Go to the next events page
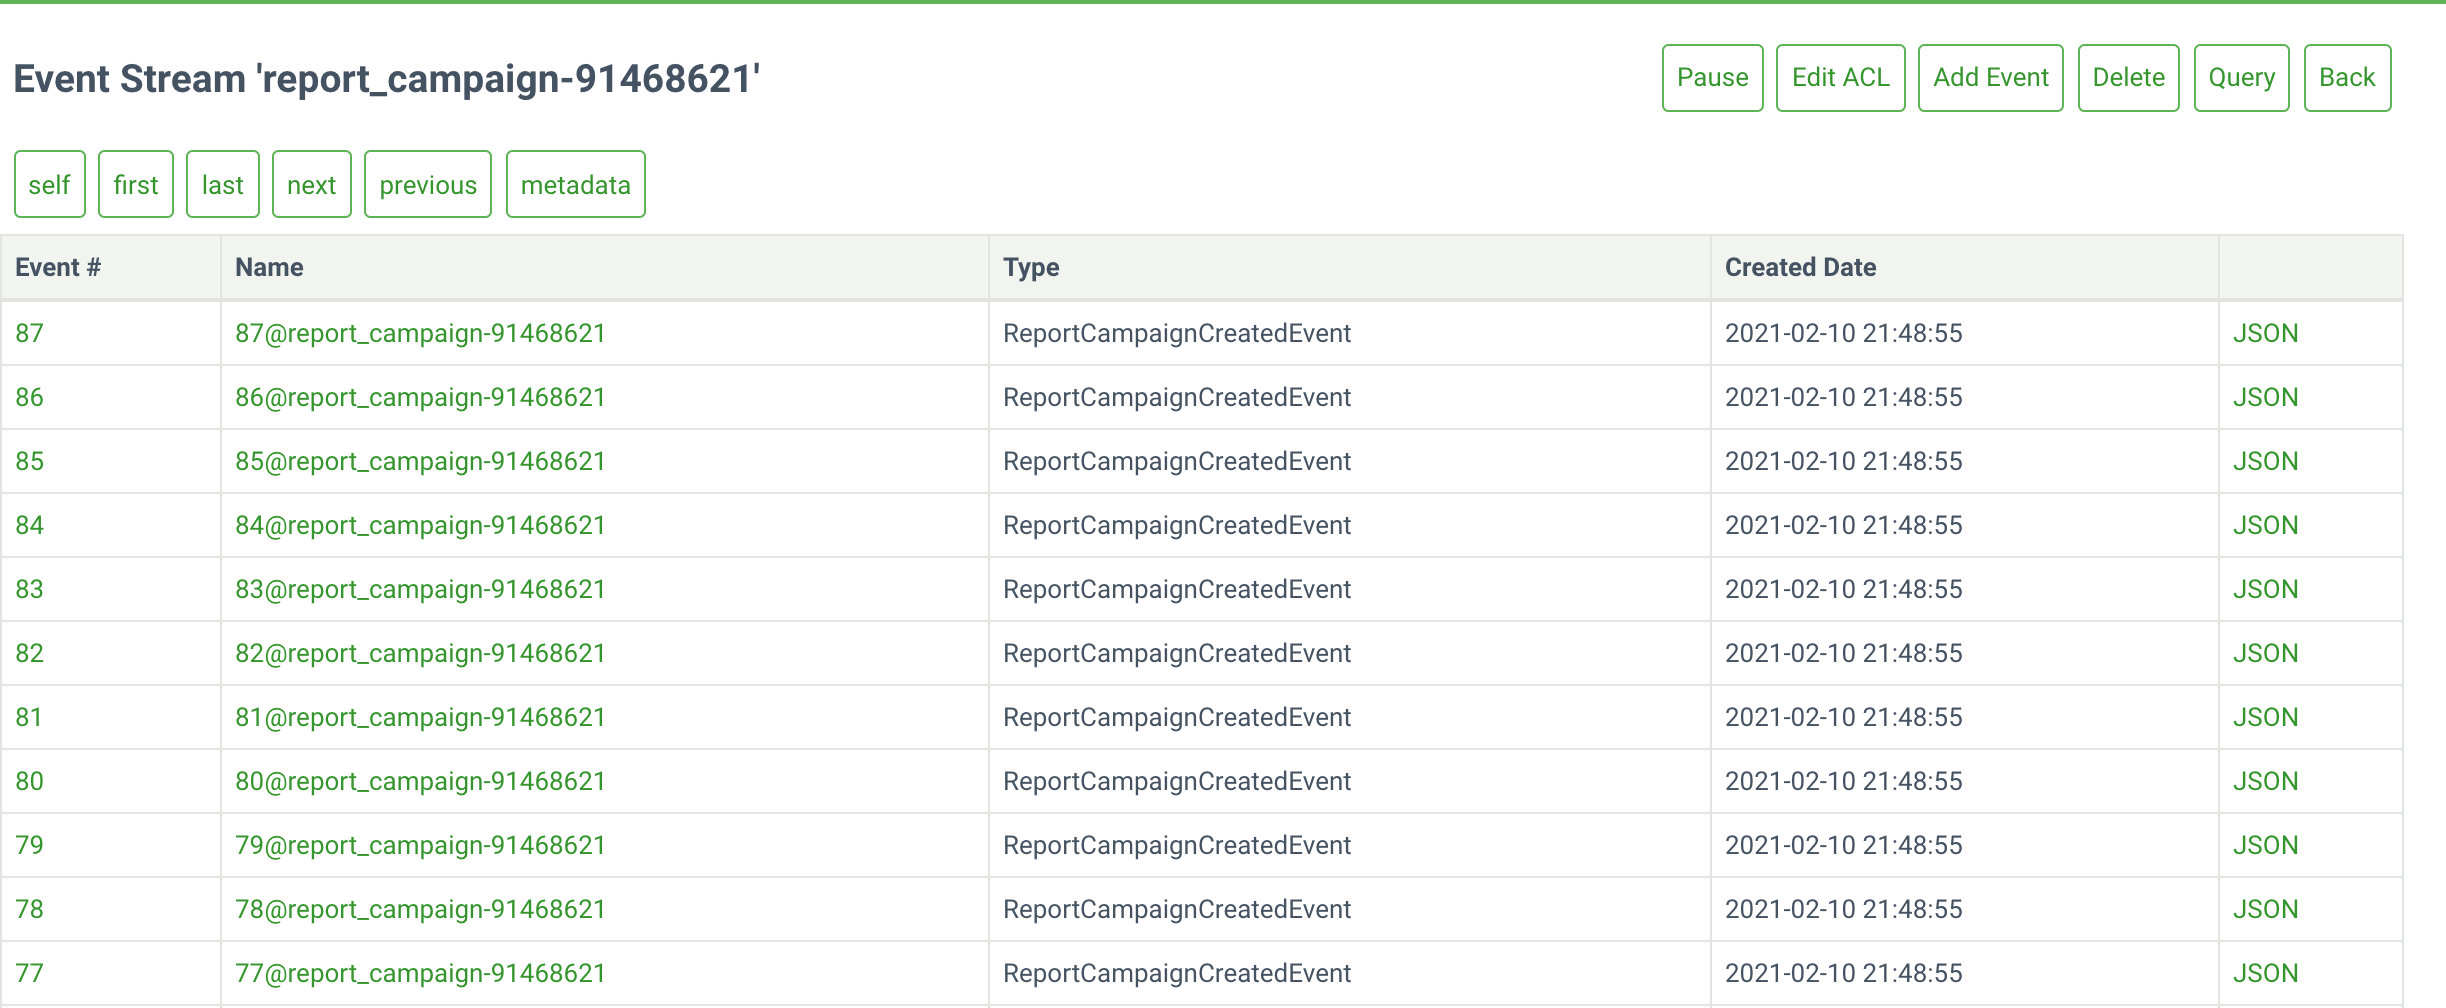Screen dimensions: 2446x1008 [x=311, y=185]
